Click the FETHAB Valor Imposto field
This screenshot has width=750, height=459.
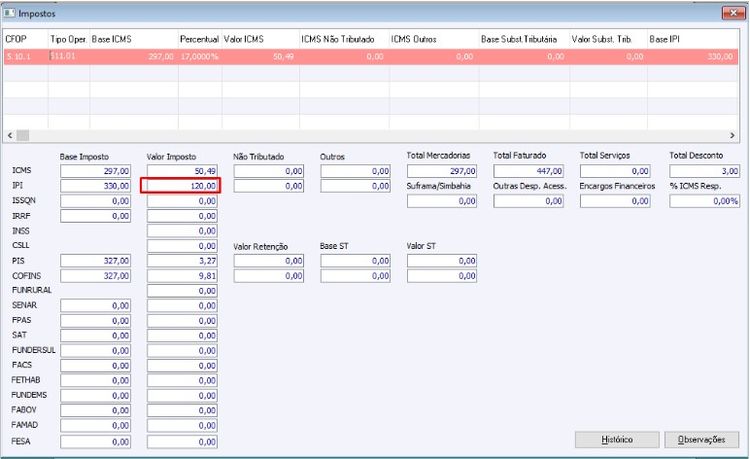point(182,381)
